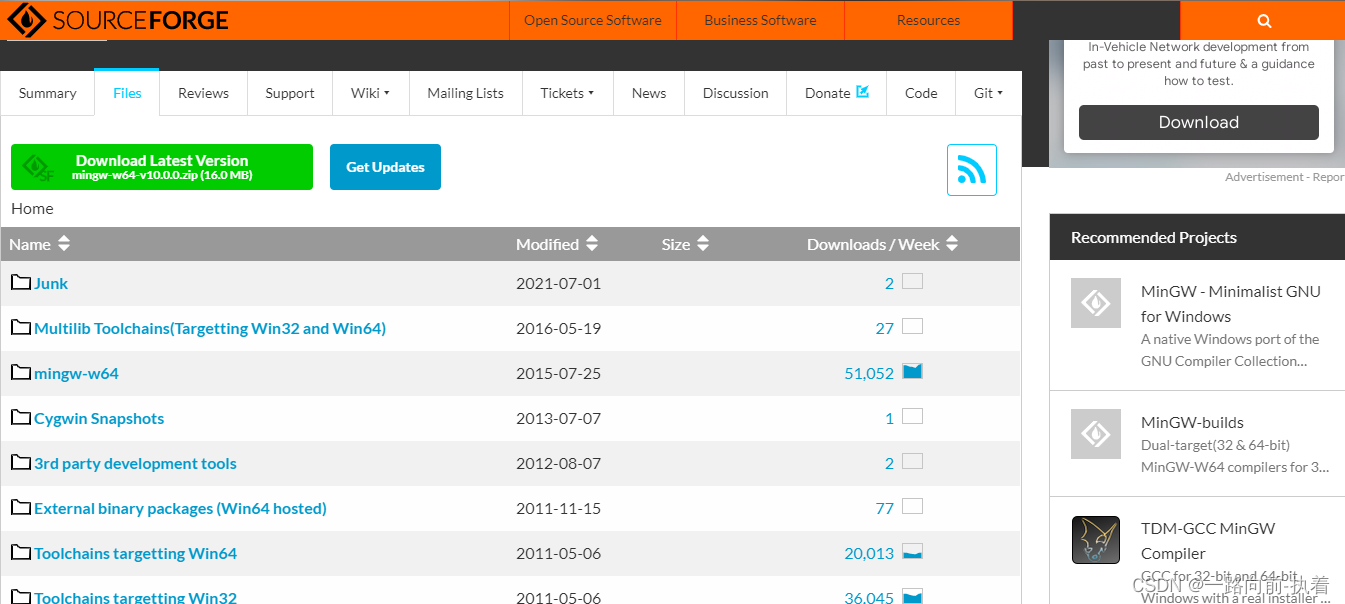Sort by Downloads / Week arrows

[952, 243]
